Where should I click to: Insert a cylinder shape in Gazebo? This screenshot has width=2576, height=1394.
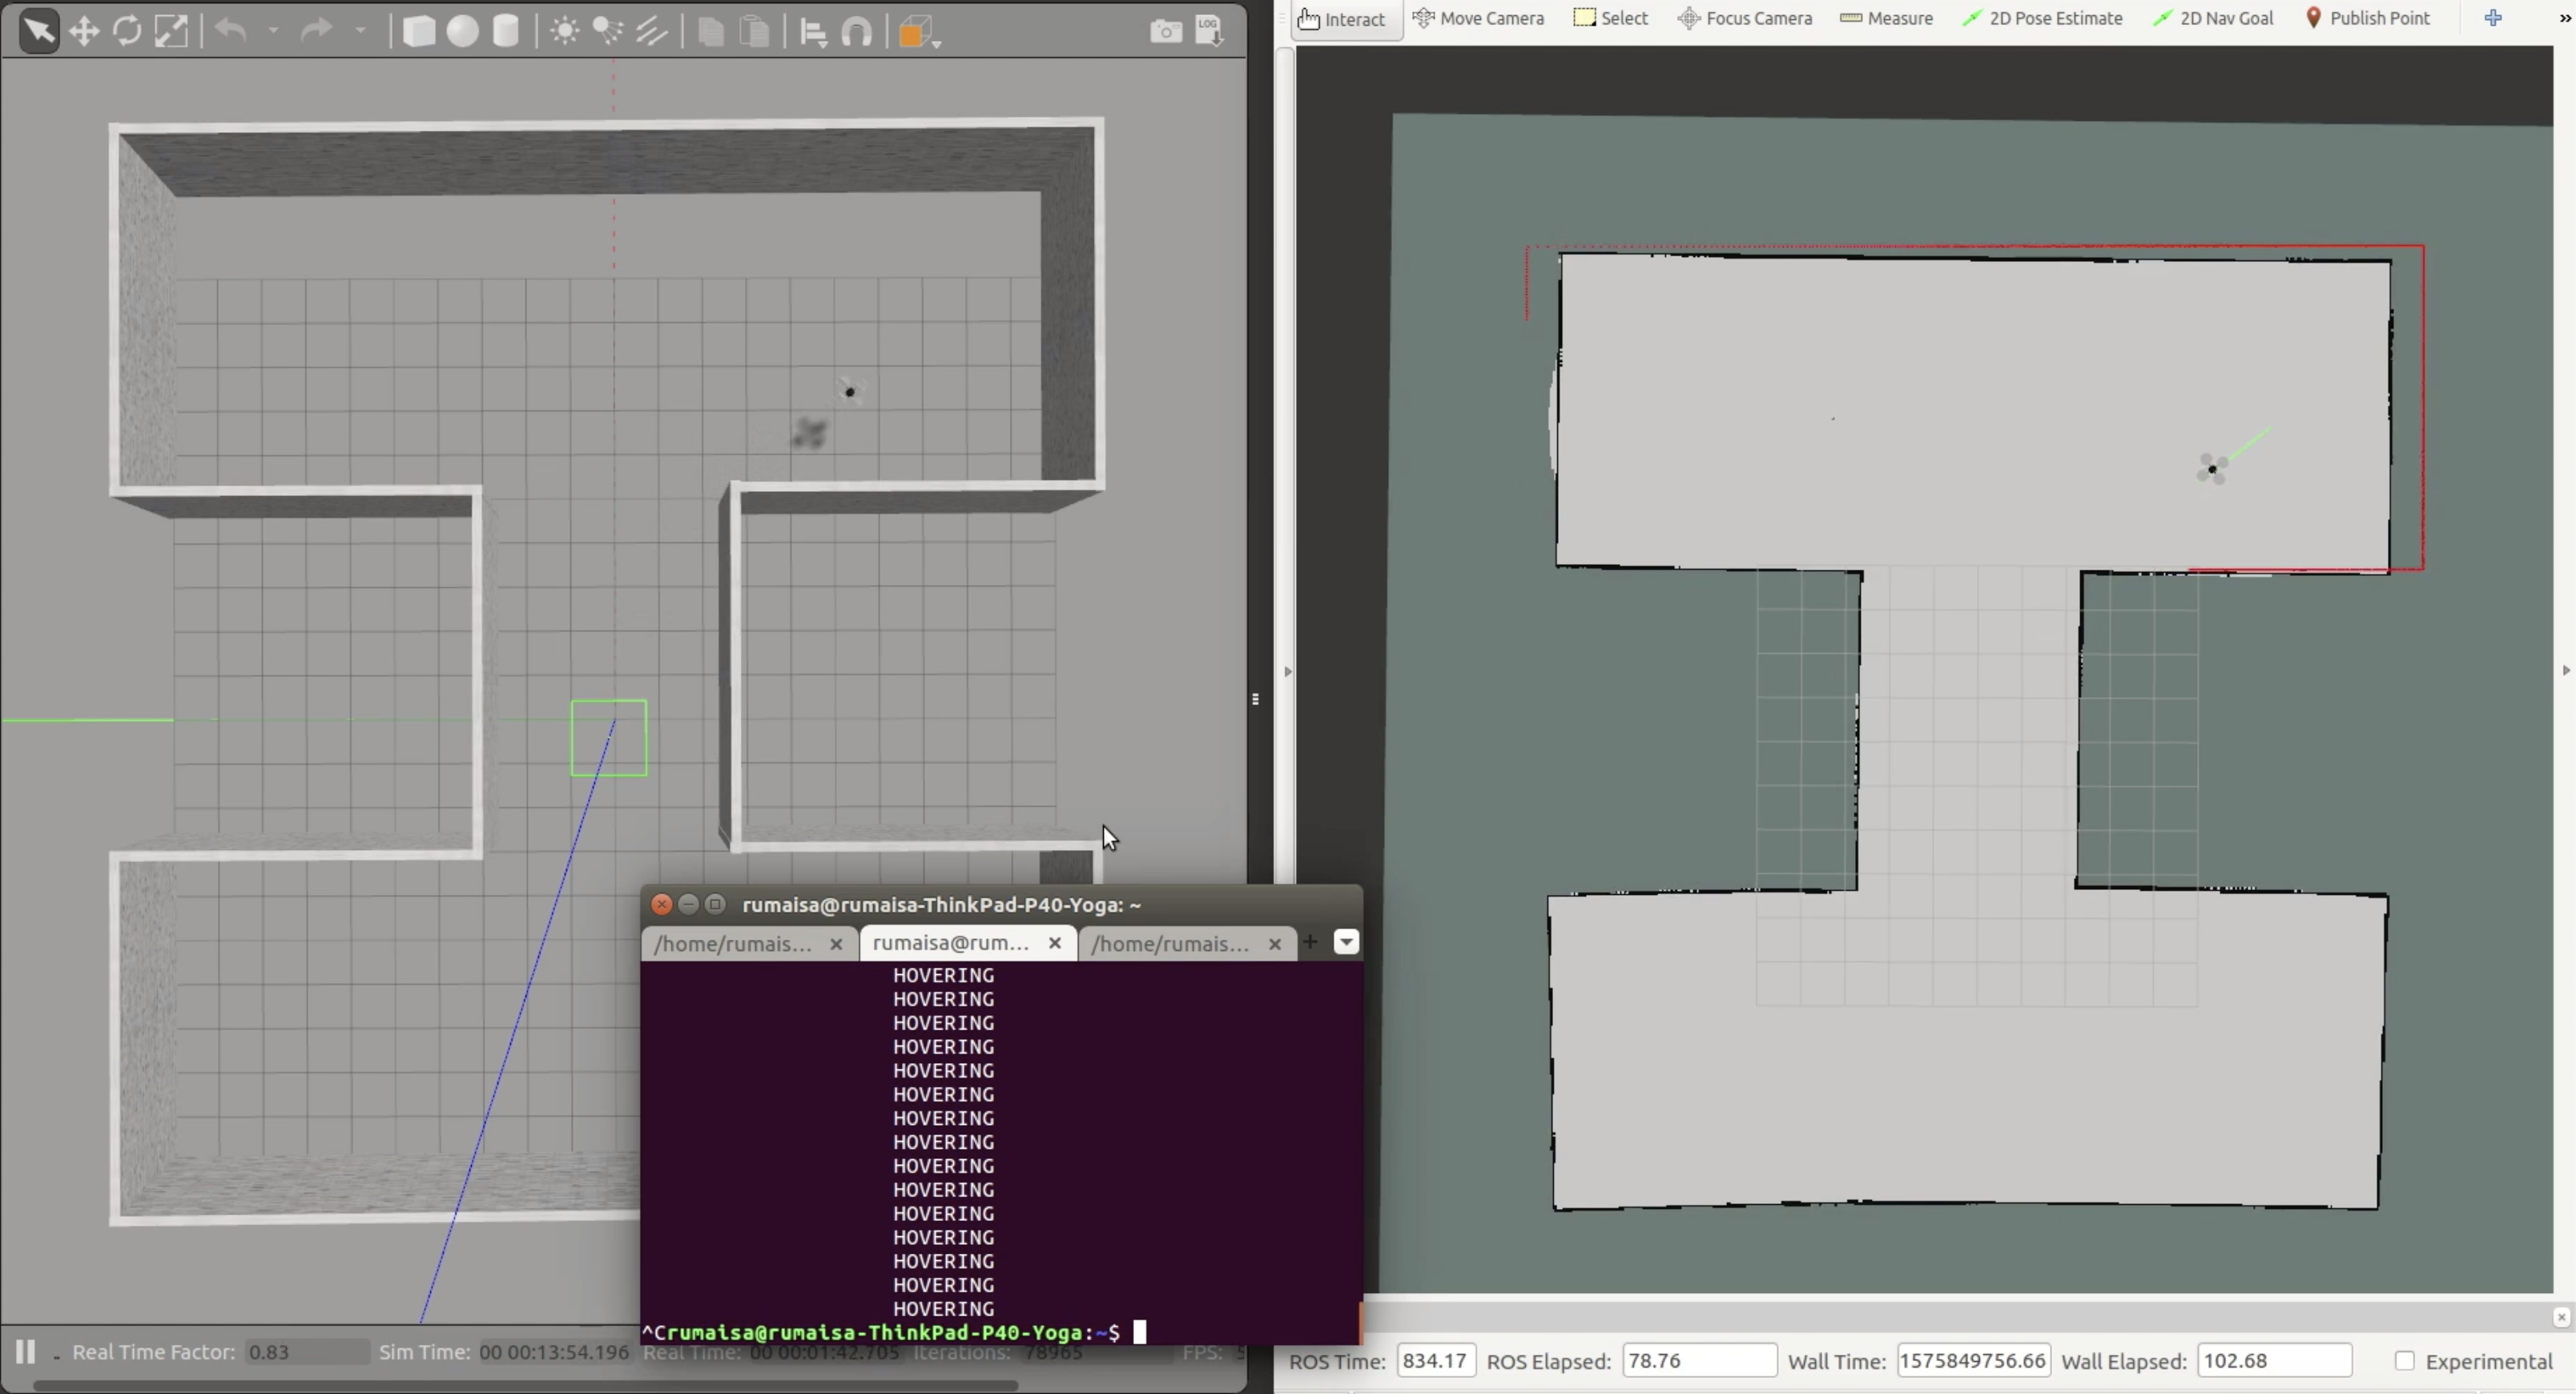(506, 32)
